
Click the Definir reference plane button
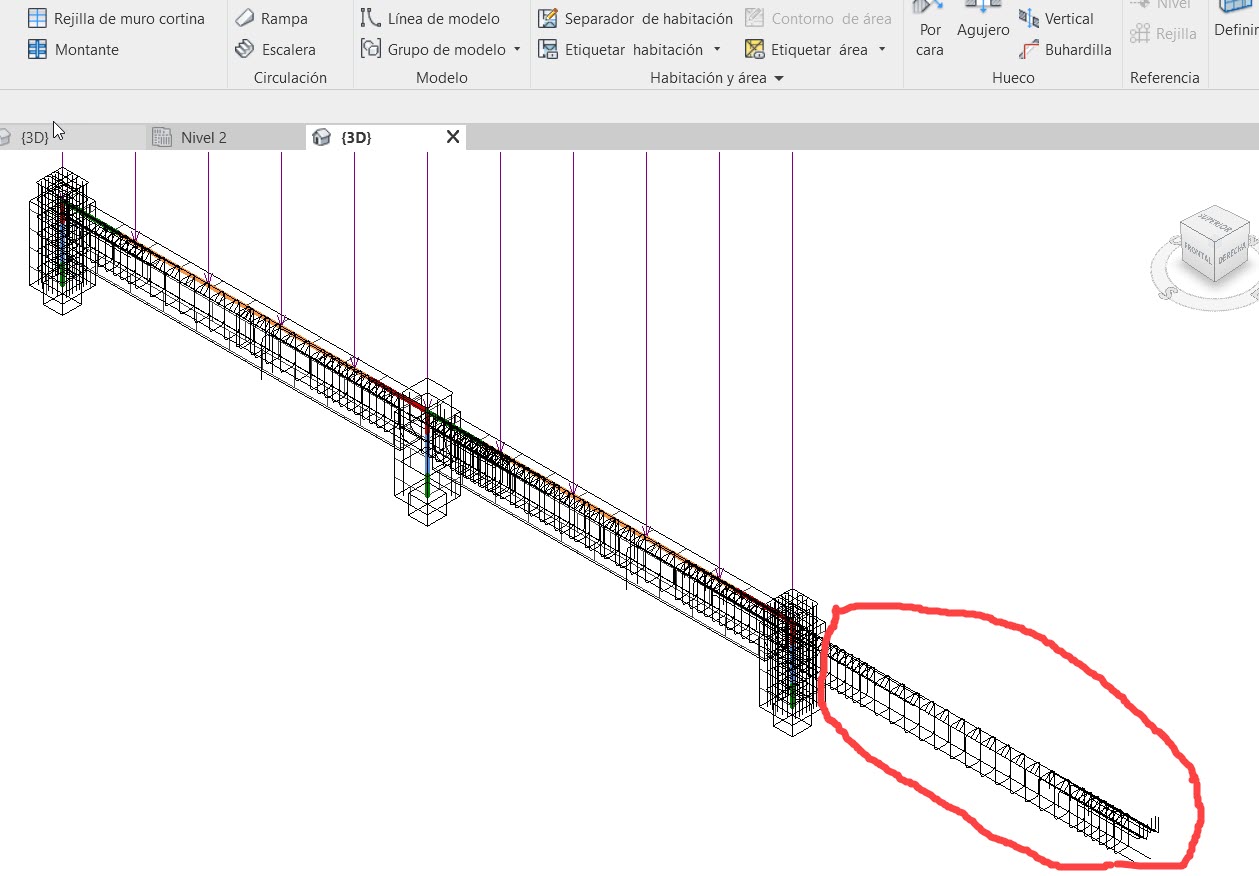(1240, 24)
